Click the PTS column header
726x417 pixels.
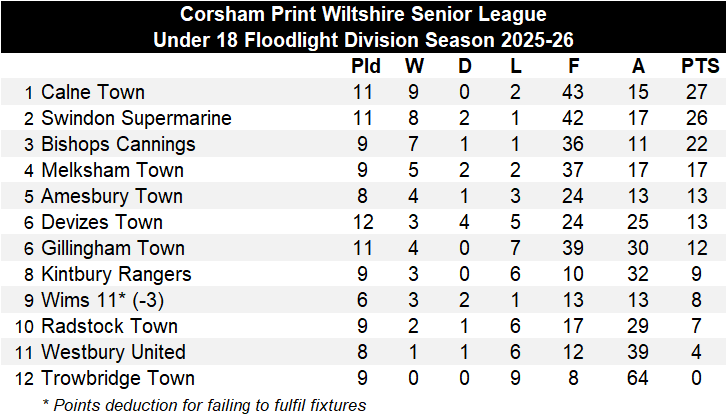click(x=697, y=67)
